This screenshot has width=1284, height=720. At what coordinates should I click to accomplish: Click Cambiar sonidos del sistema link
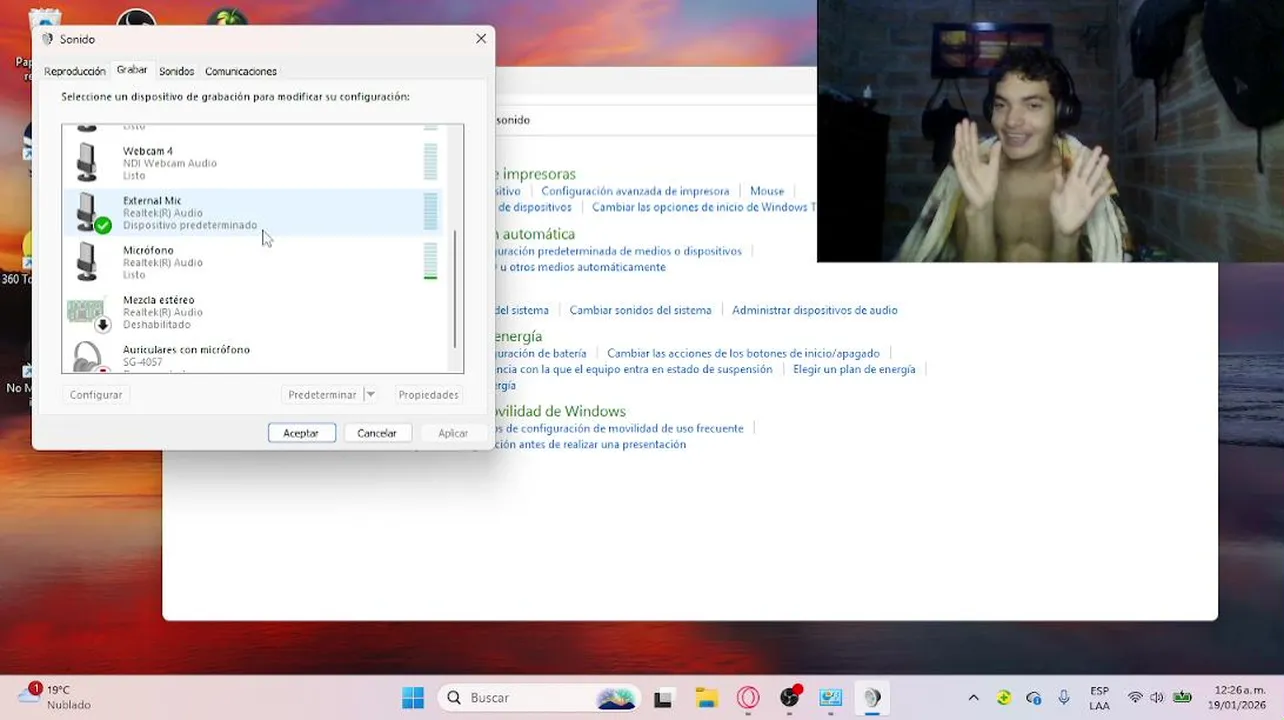click(640, 310)
